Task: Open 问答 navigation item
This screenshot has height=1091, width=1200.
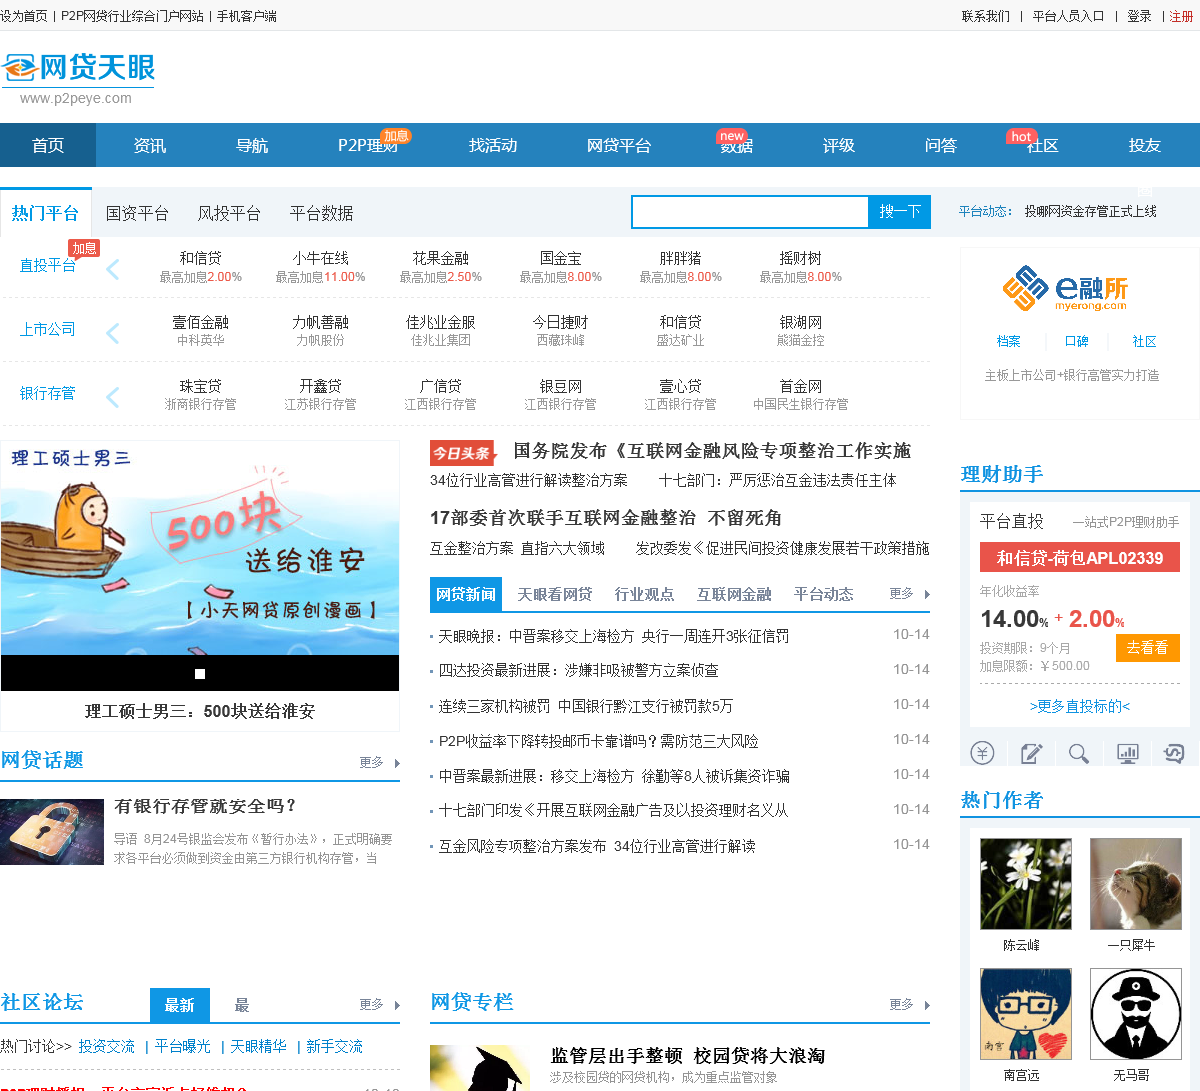Action: (x=941, y=145)
